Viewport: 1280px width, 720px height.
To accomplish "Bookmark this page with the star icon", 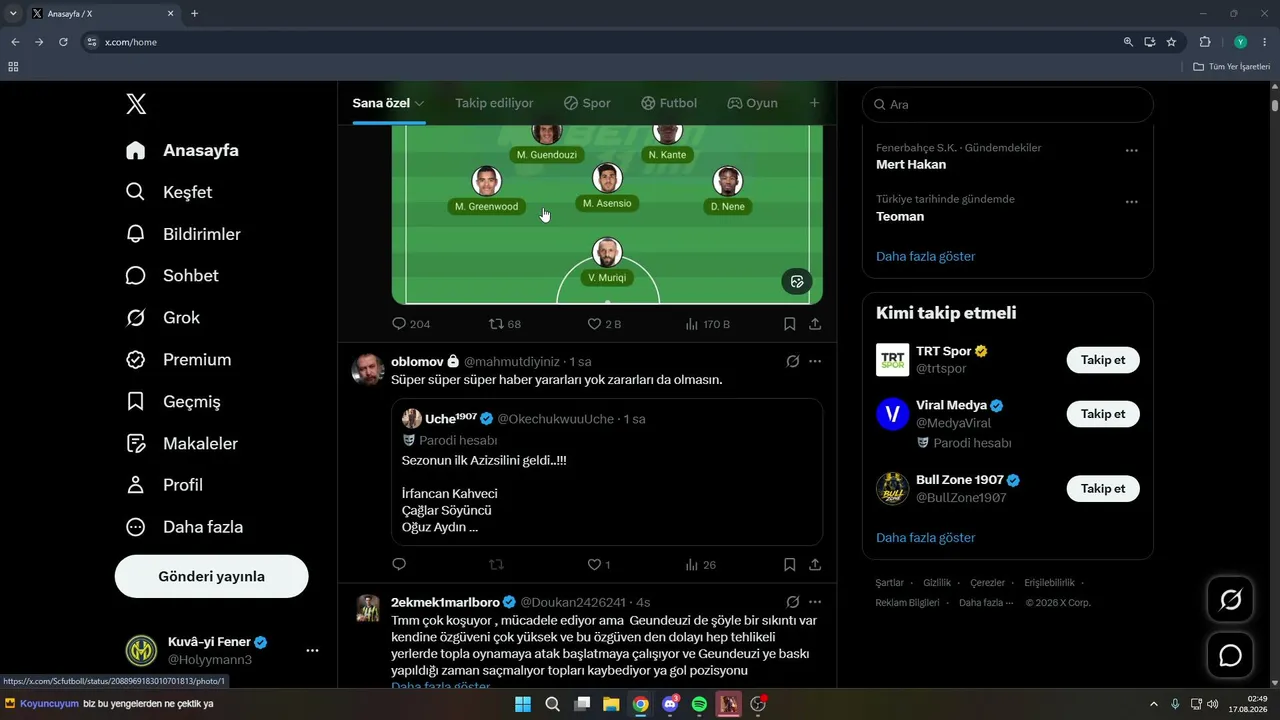I will pos(1171,42).
